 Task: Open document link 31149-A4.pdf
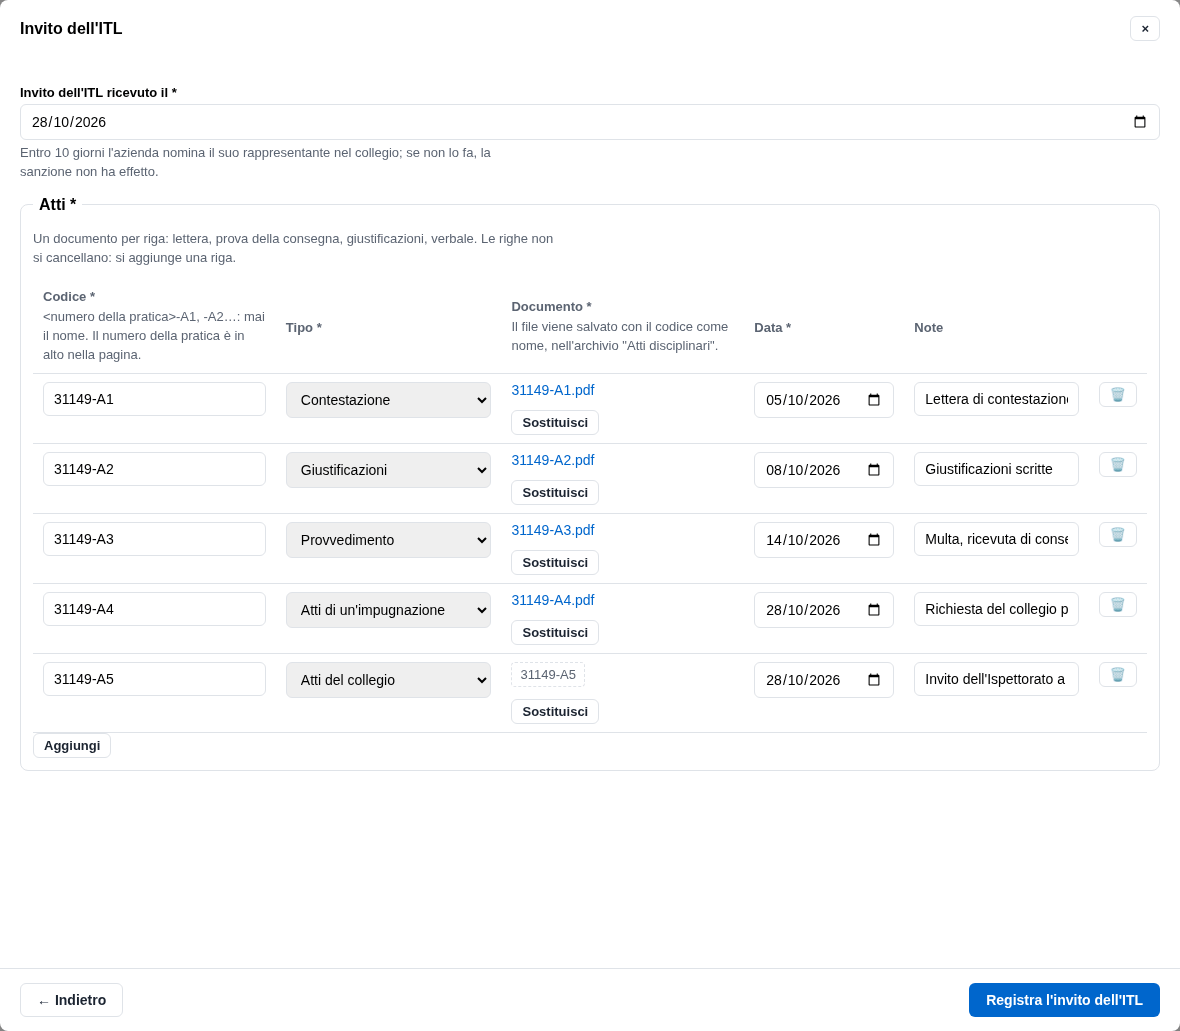point(553,601)
